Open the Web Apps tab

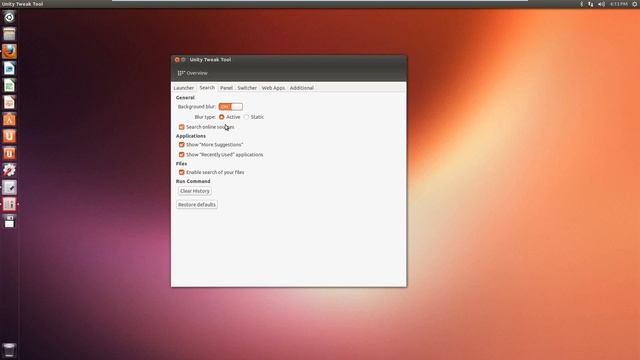click(273, 88)
